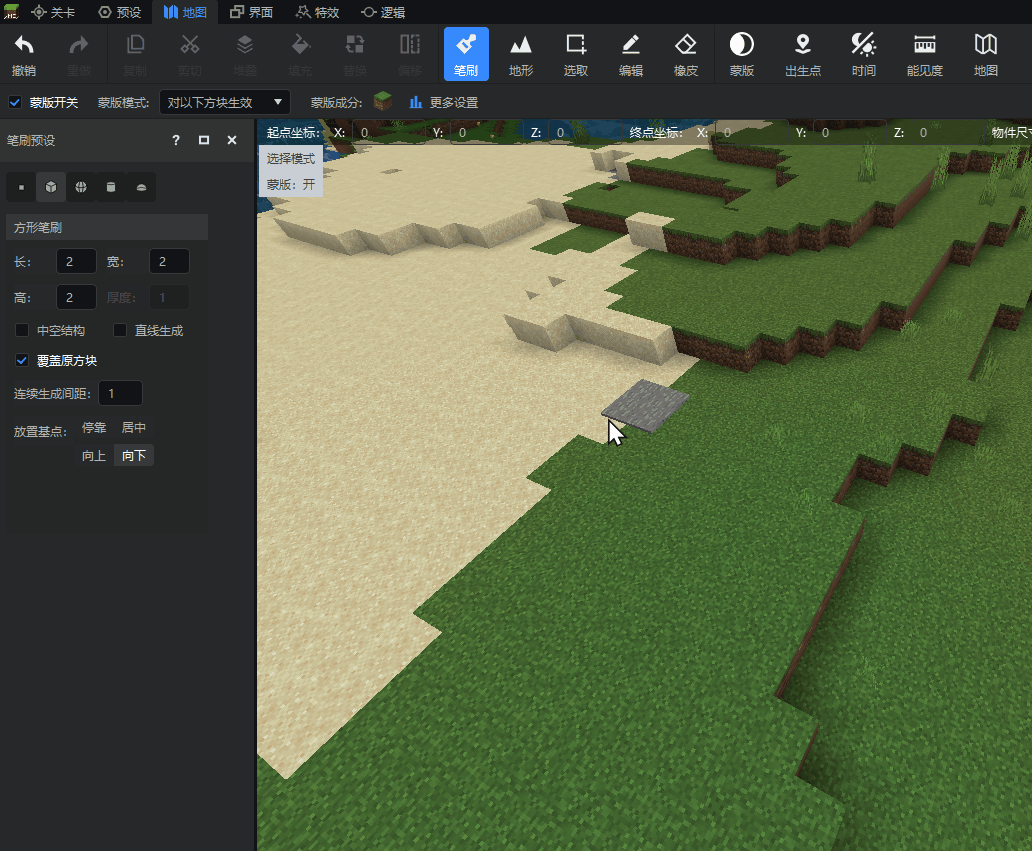1032x851 pixels.
Task: Click the 宽 width input field
Action: click(x=169, y=261)
